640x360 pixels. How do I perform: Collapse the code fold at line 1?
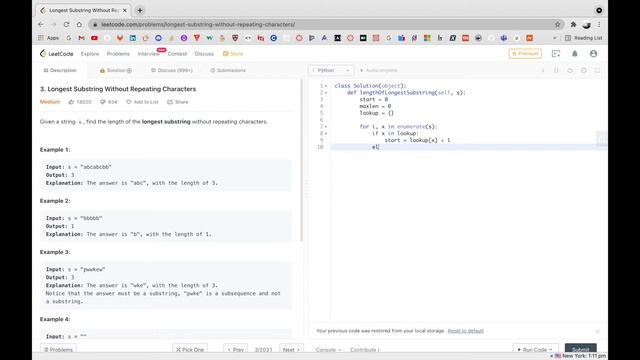[x=326, y=86]
